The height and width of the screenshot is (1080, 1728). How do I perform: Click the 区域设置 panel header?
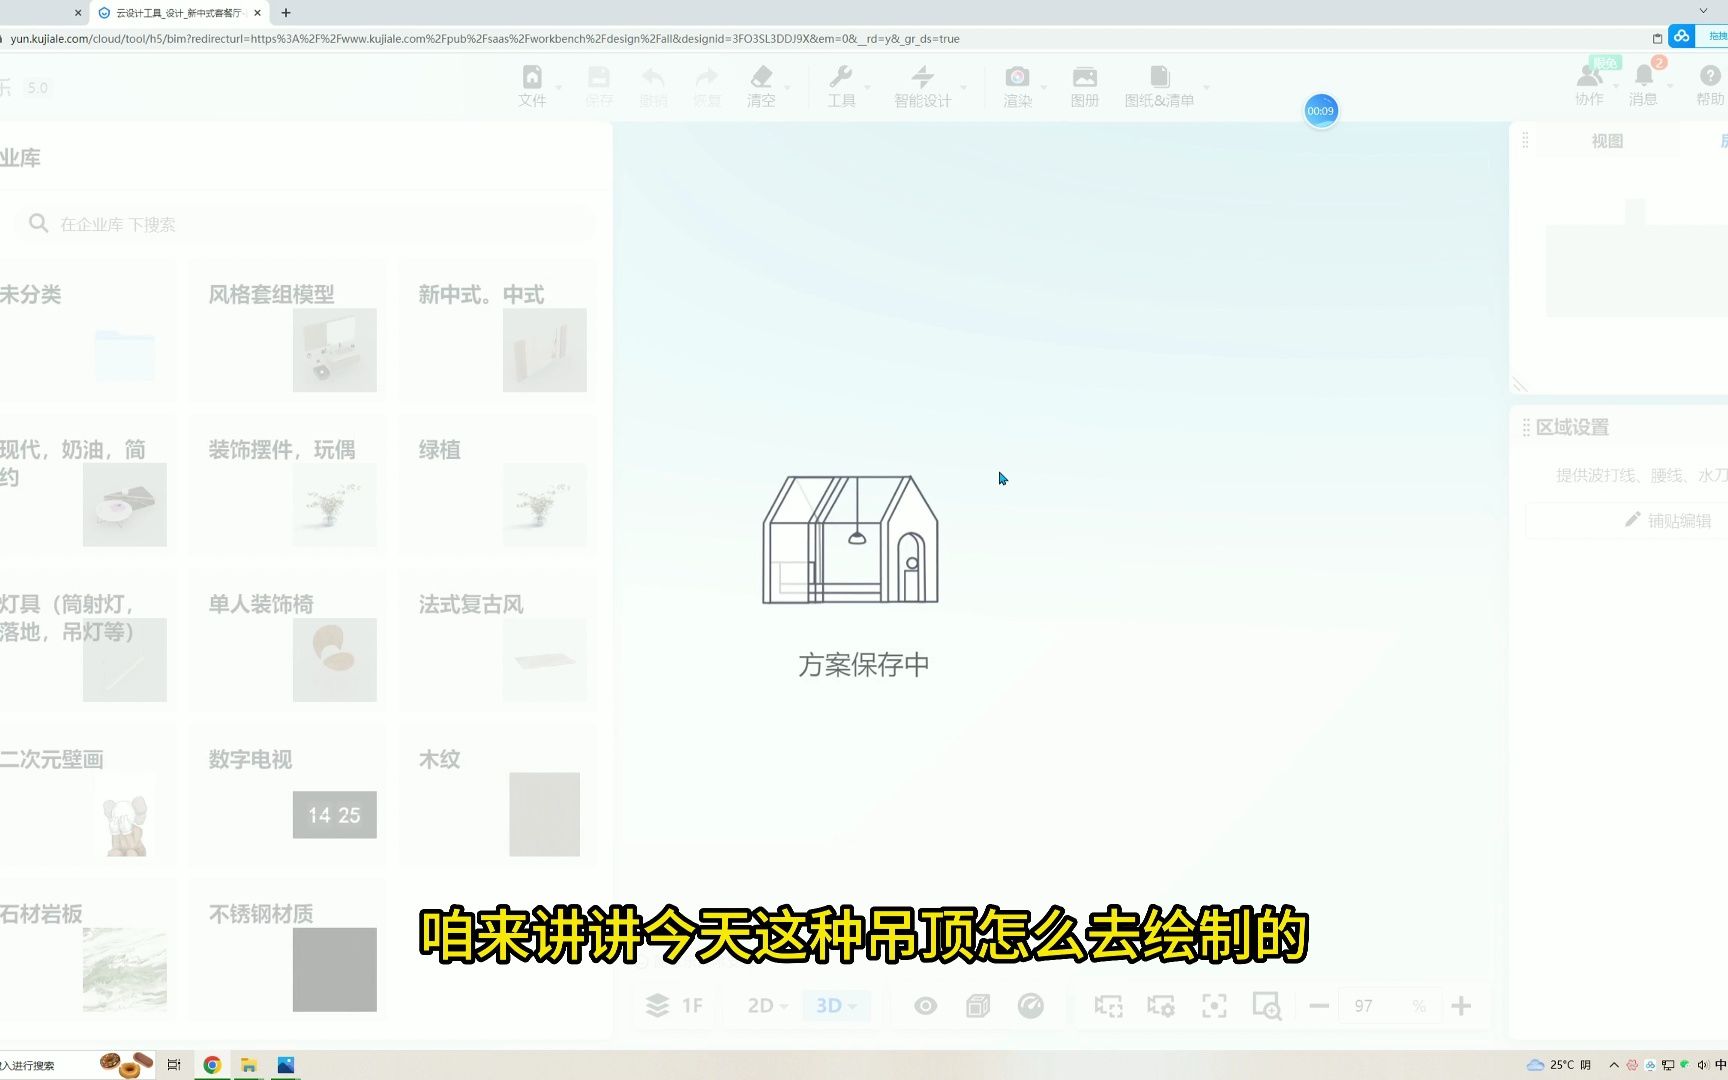pyautogui.click(x=1572, y=427)
